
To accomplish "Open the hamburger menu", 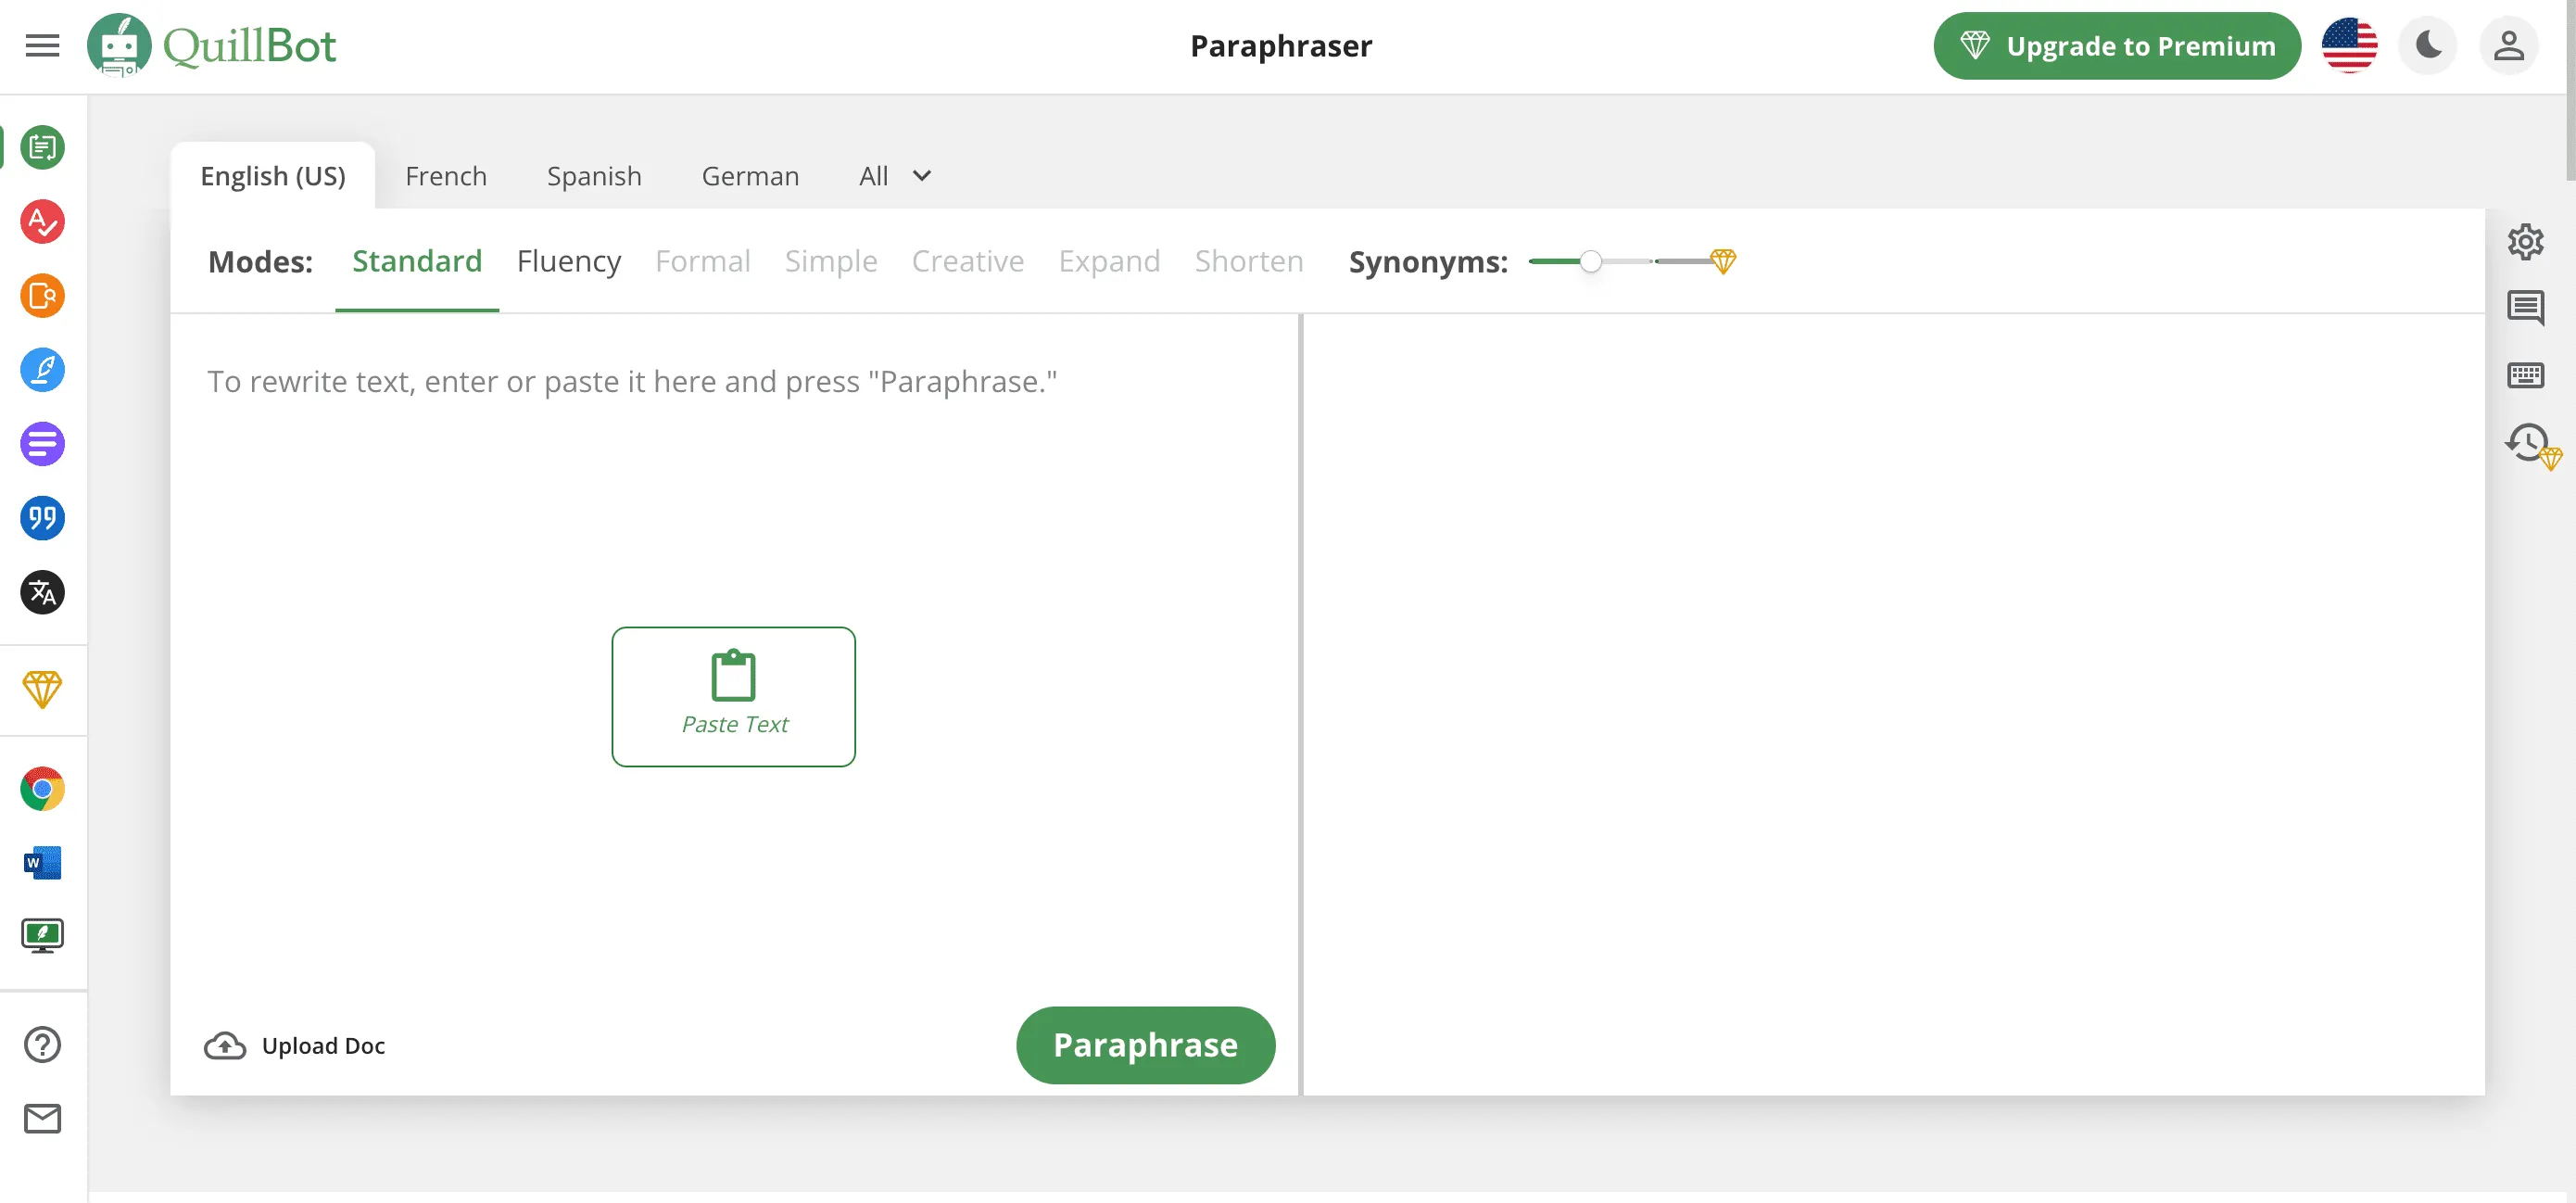I will point(42,46).
